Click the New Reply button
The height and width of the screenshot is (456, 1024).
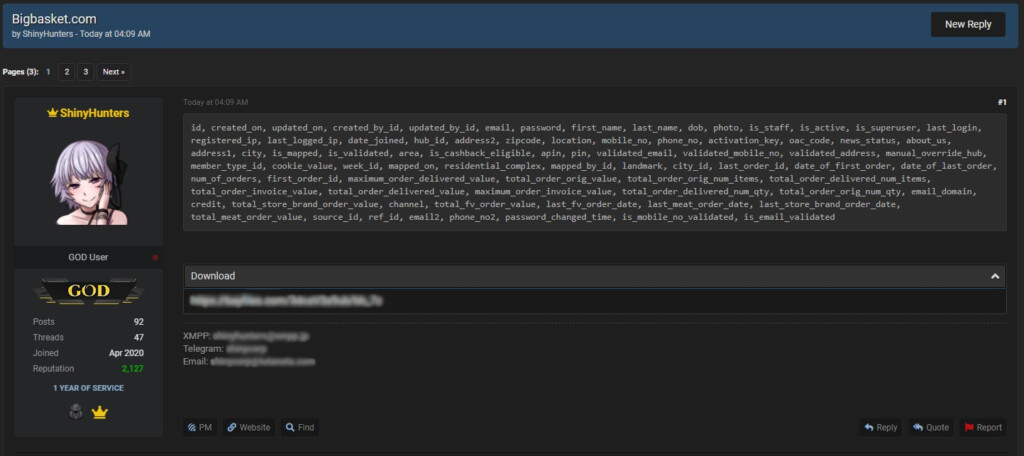pos(967,24)
